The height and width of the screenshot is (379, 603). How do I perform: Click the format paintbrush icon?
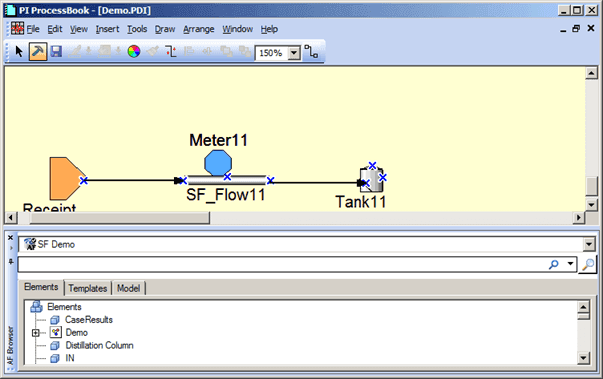[153, 51]
